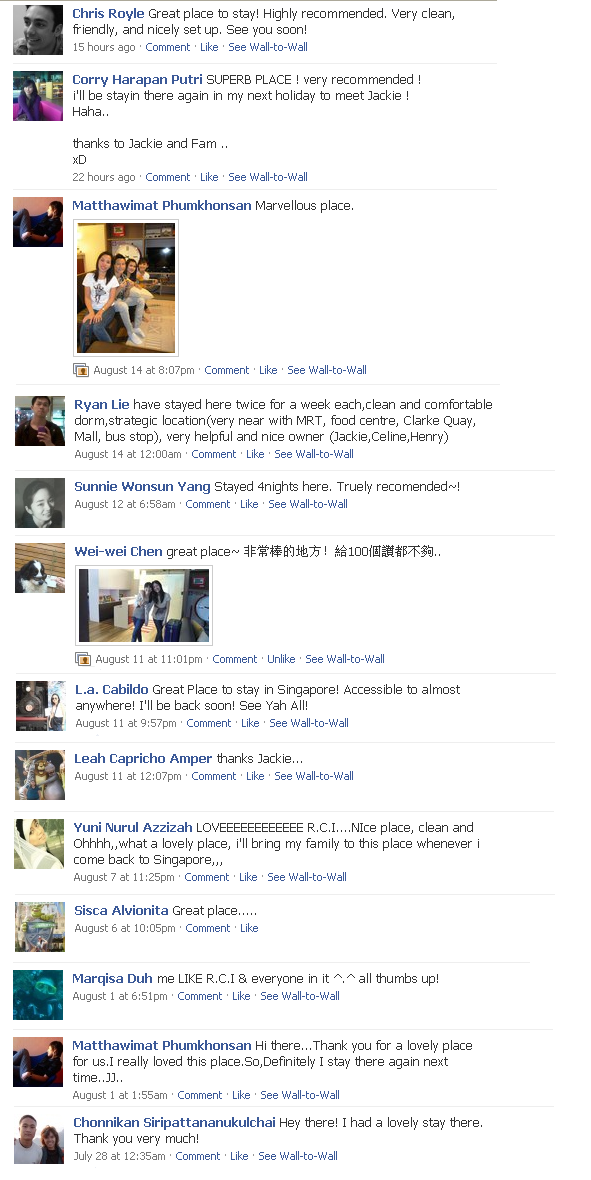See Wall-to-Wall for Marqisa Duh
This screenshot has width=591, height=1180.
[x=300, y=996]
